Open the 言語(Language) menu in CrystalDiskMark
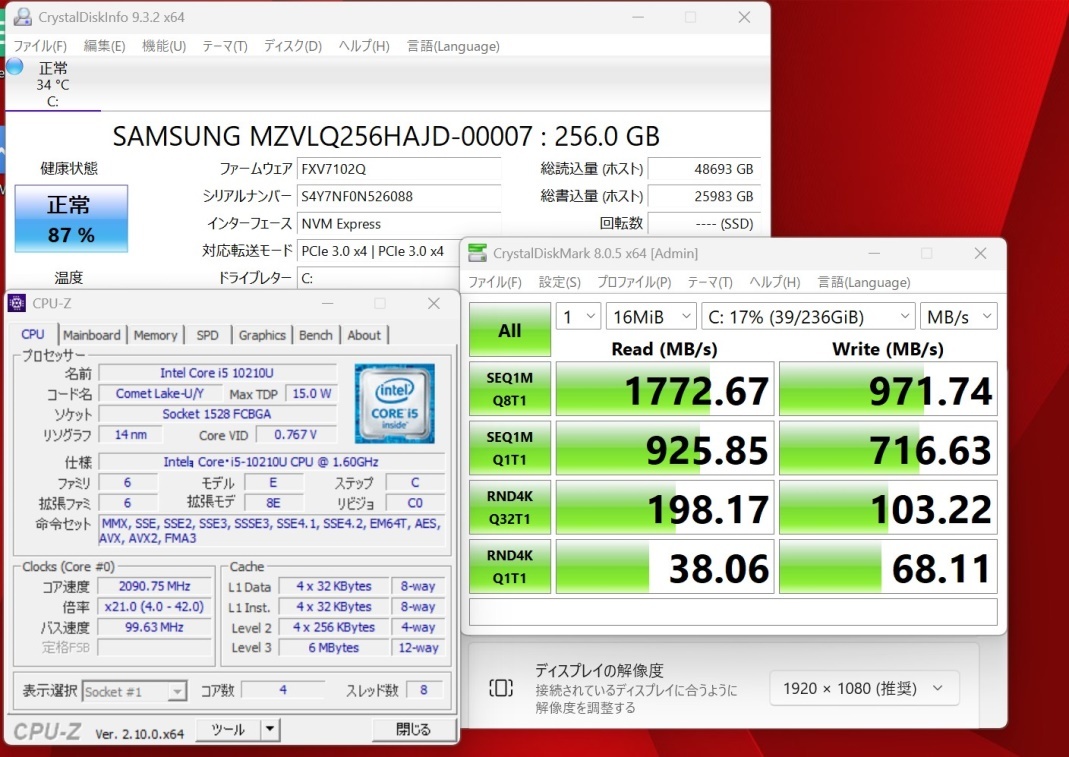This screenshot has height=757, width=1069. click(x=864, y=282)
